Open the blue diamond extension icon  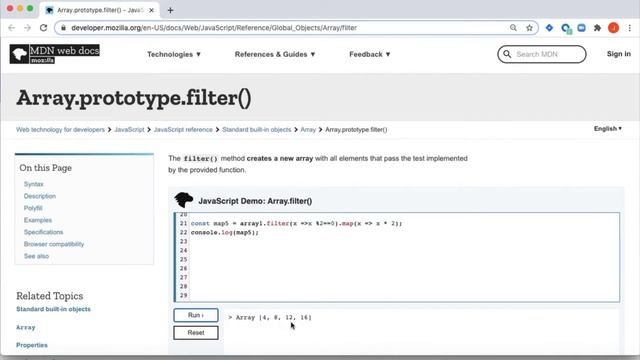tap(549, 28)
